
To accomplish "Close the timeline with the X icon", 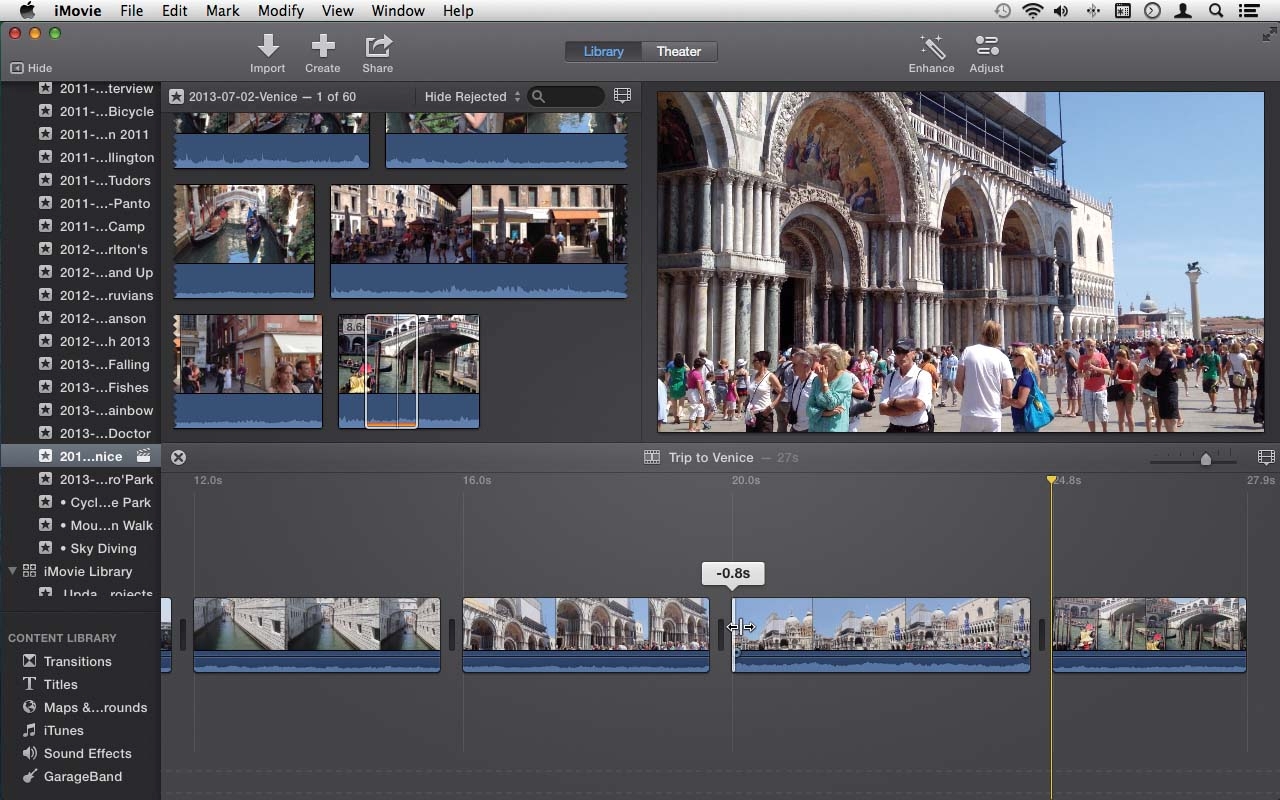I will pos(178,457).
